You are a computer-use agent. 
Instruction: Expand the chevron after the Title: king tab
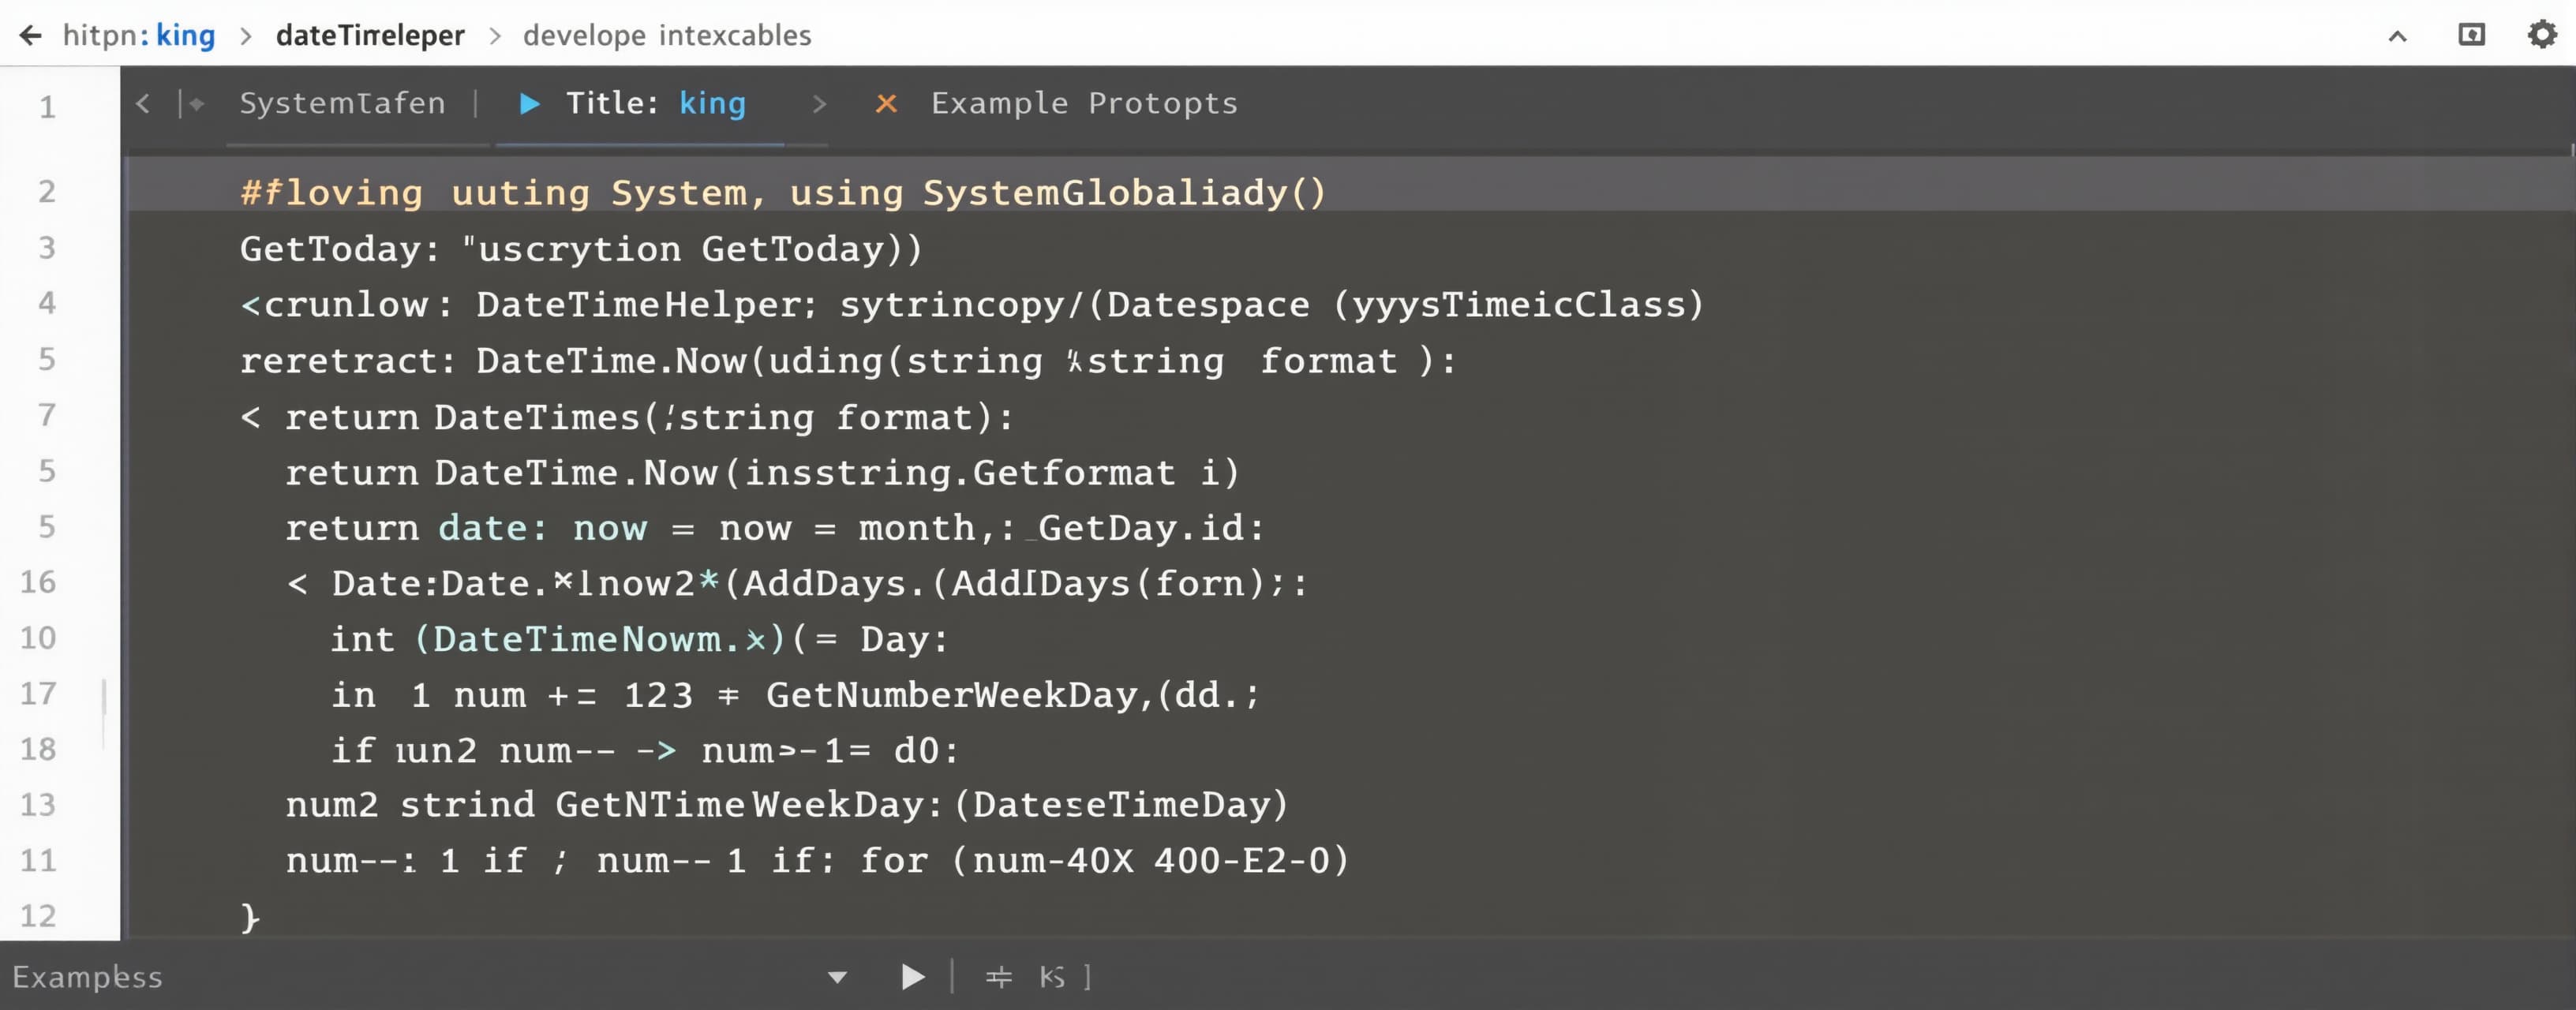pyautogui.click(x=819, y=103)
